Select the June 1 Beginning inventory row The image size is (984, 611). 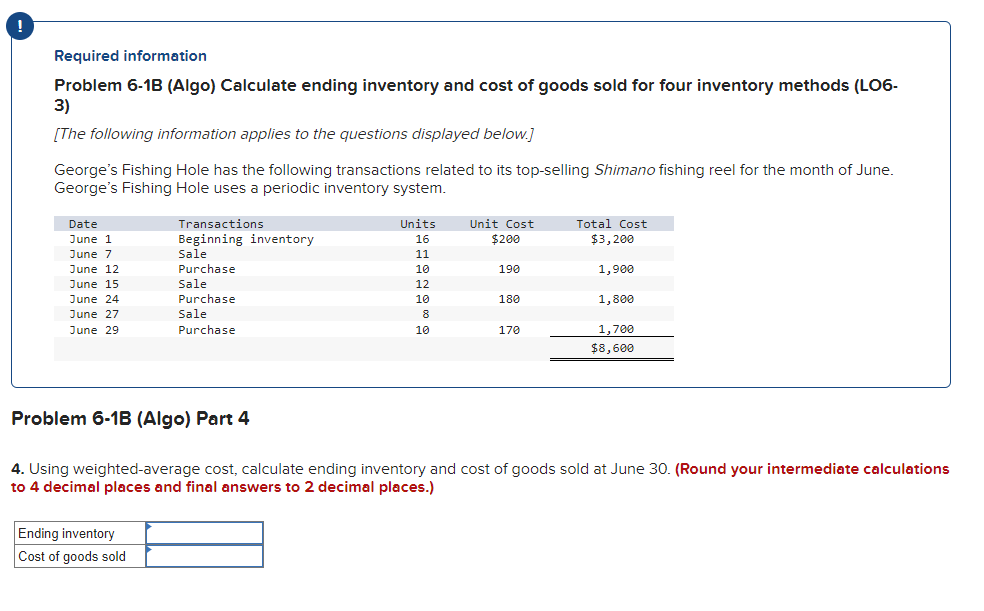[300, 238]
